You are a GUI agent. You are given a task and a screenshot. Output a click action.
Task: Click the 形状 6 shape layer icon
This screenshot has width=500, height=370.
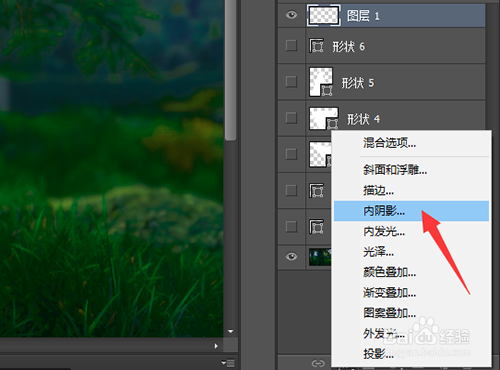pos(316,46)
